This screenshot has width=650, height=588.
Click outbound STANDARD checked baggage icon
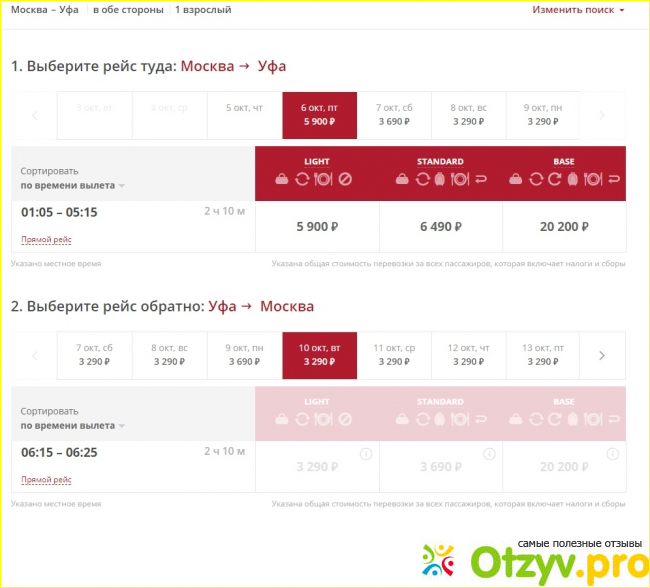(x=440, y=179)
